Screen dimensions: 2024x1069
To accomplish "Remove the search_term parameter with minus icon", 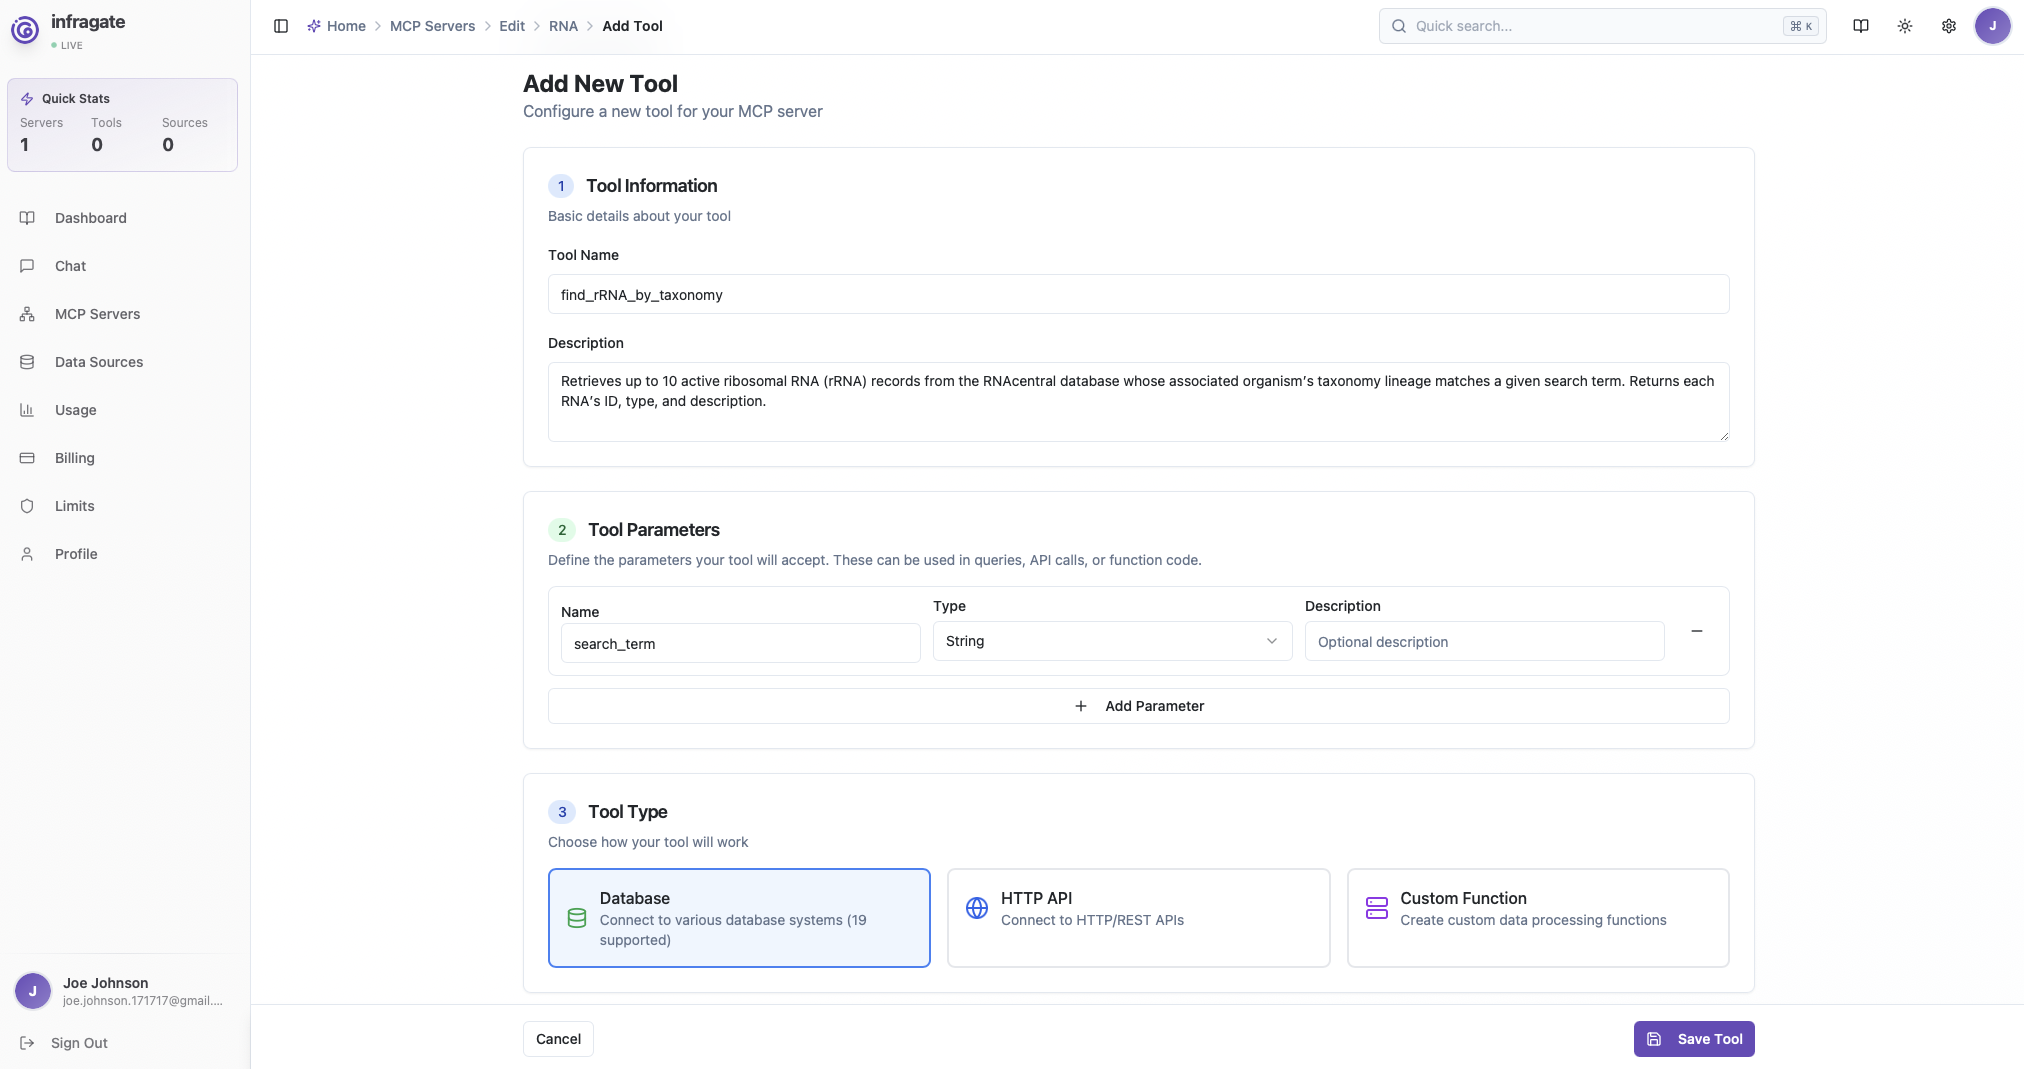I will 1697,631.
